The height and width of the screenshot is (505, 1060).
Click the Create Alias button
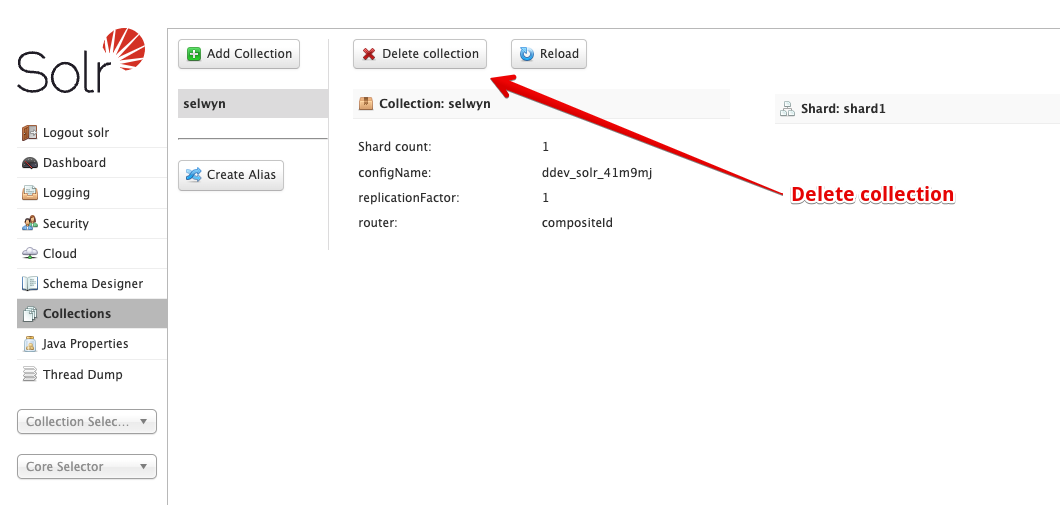[x=231, y=175]
